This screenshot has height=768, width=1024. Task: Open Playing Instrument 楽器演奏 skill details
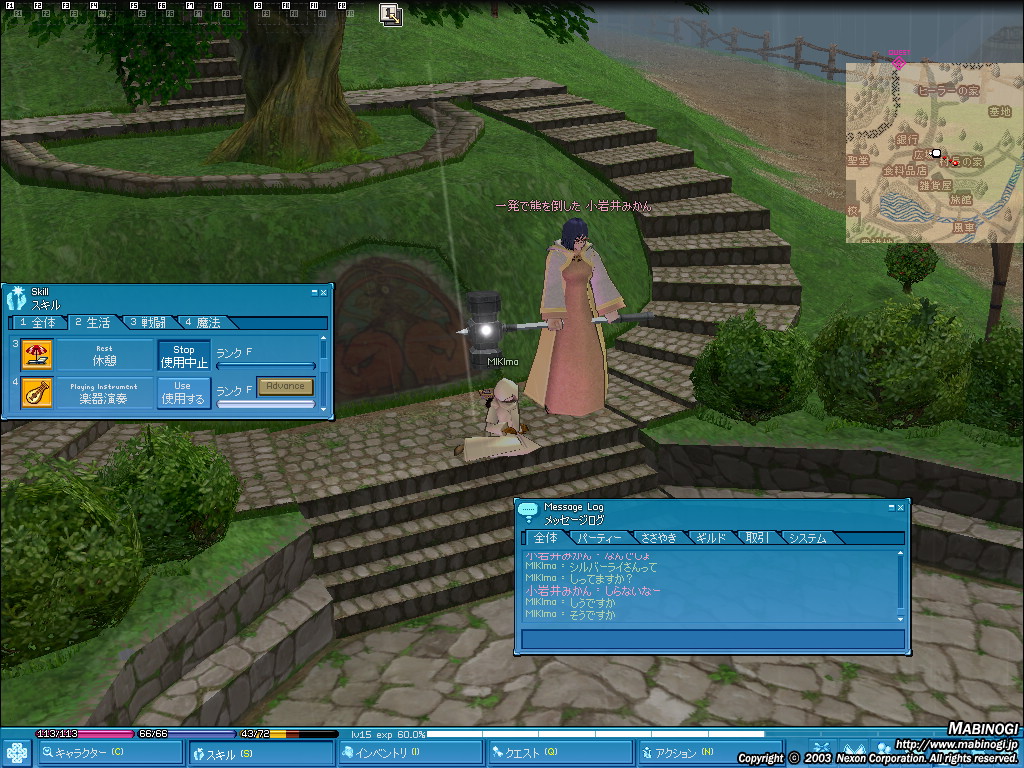(104, 393)
